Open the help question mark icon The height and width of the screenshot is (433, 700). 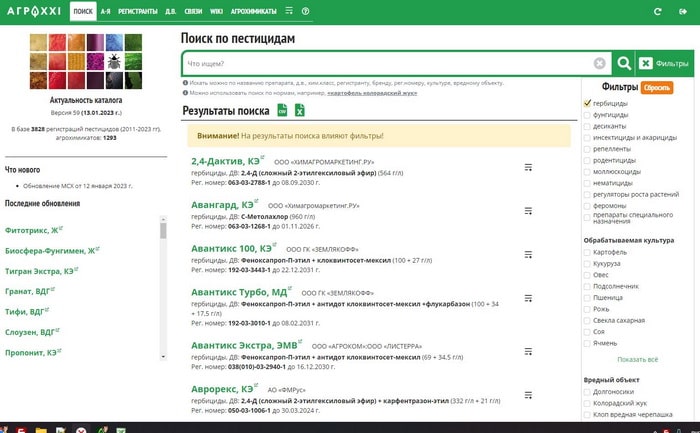coord(305,11)
